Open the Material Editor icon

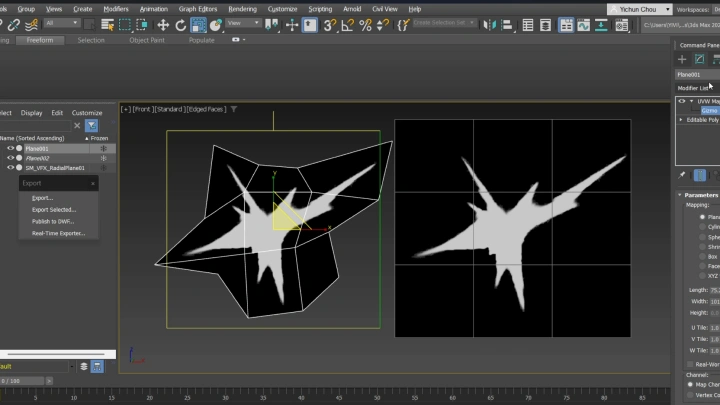click(x=622, y=25)
